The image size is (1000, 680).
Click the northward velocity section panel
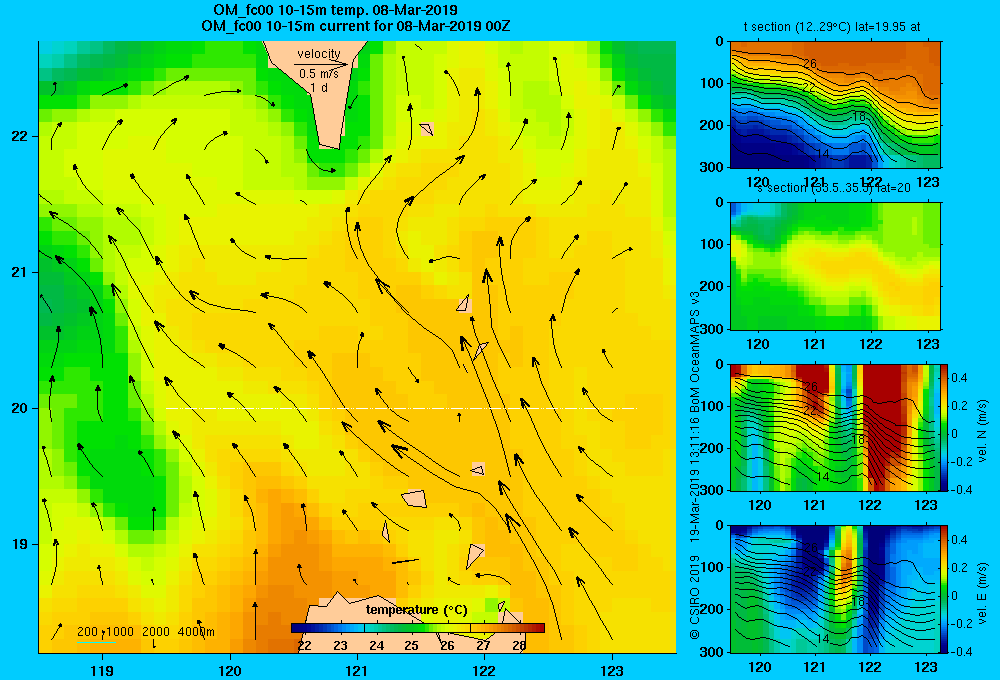tap(835, 427)
